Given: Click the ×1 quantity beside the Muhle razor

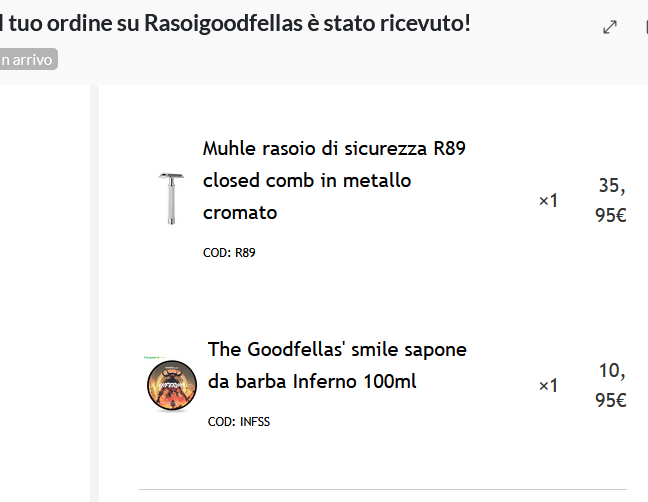Looking at the screenshot, I should [x=548, y=201].
